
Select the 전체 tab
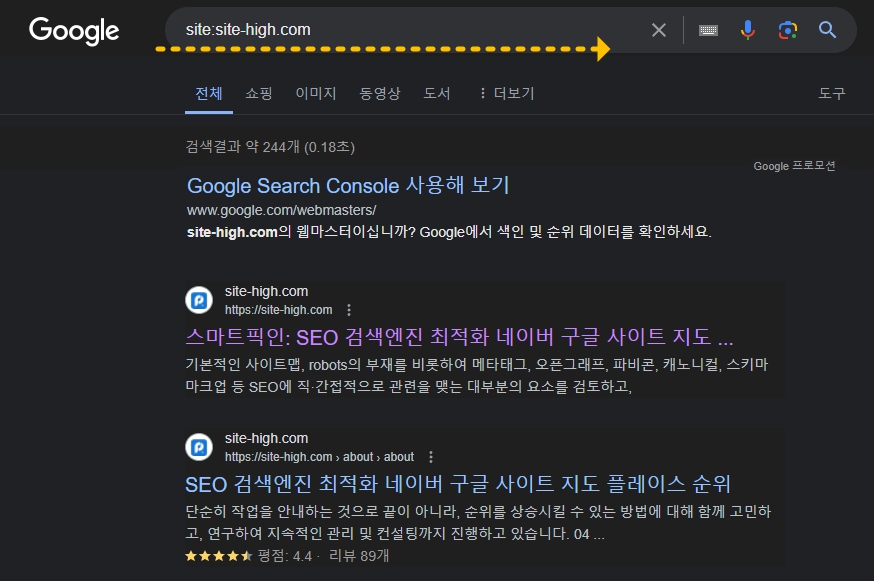(209, 93)
